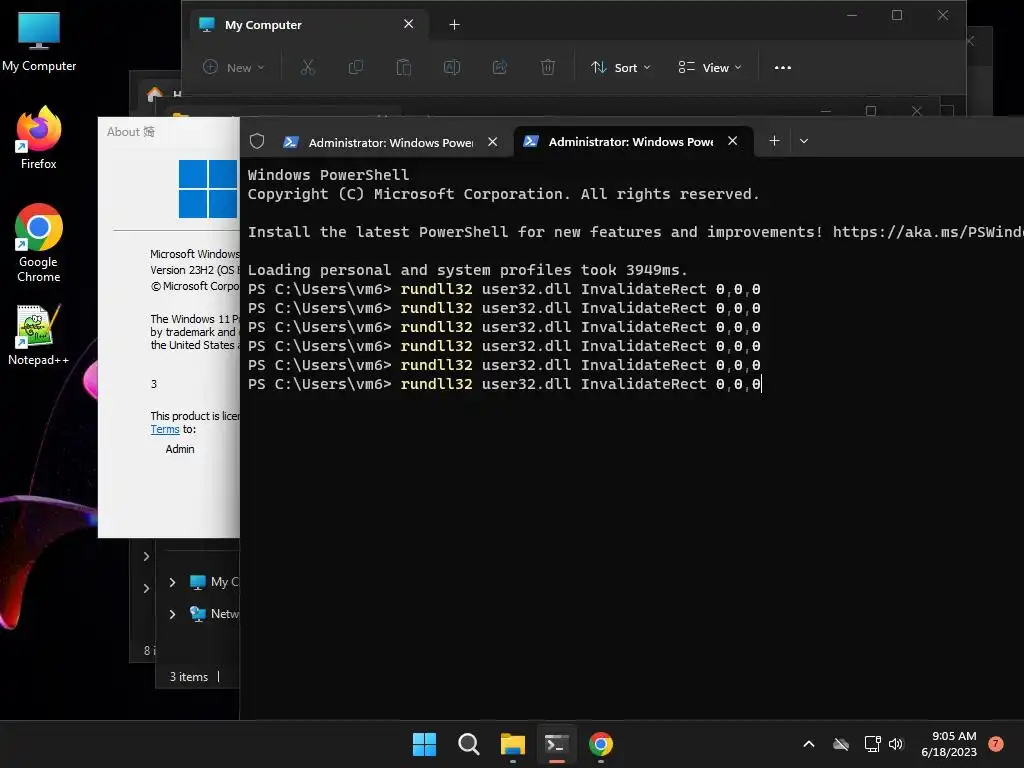Click the shield icon in the terminal tab bar

point(257,142)
